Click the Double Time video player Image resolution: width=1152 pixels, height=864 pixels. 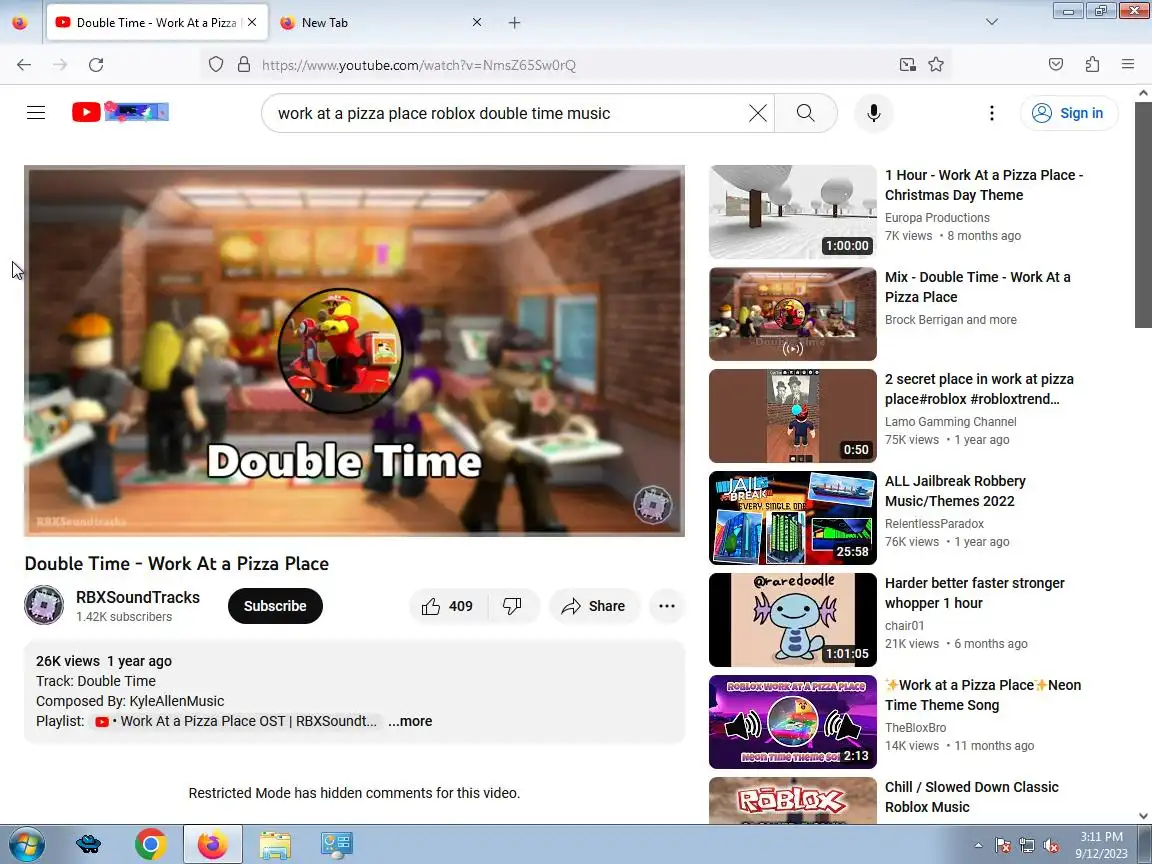click(x=354, y=350)
